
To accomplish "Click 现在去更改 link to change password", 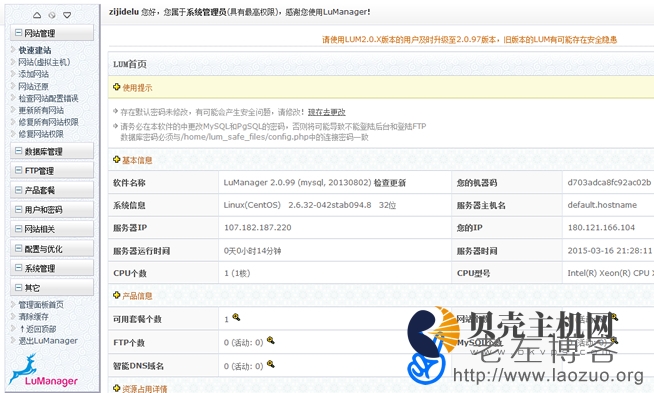I will (327, 112).
